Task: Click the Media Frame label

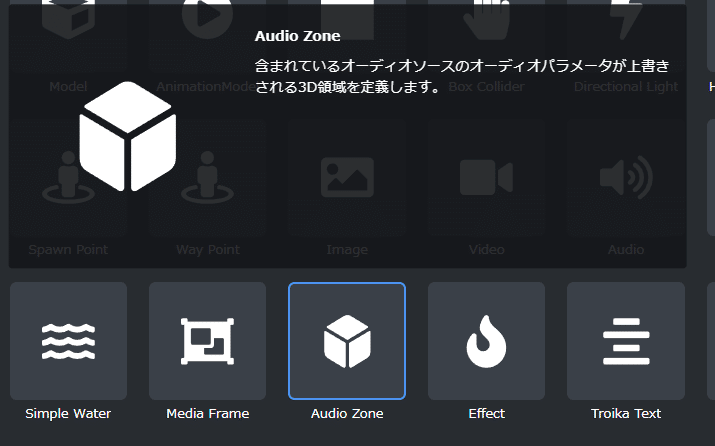Action: tap(207, 414)
